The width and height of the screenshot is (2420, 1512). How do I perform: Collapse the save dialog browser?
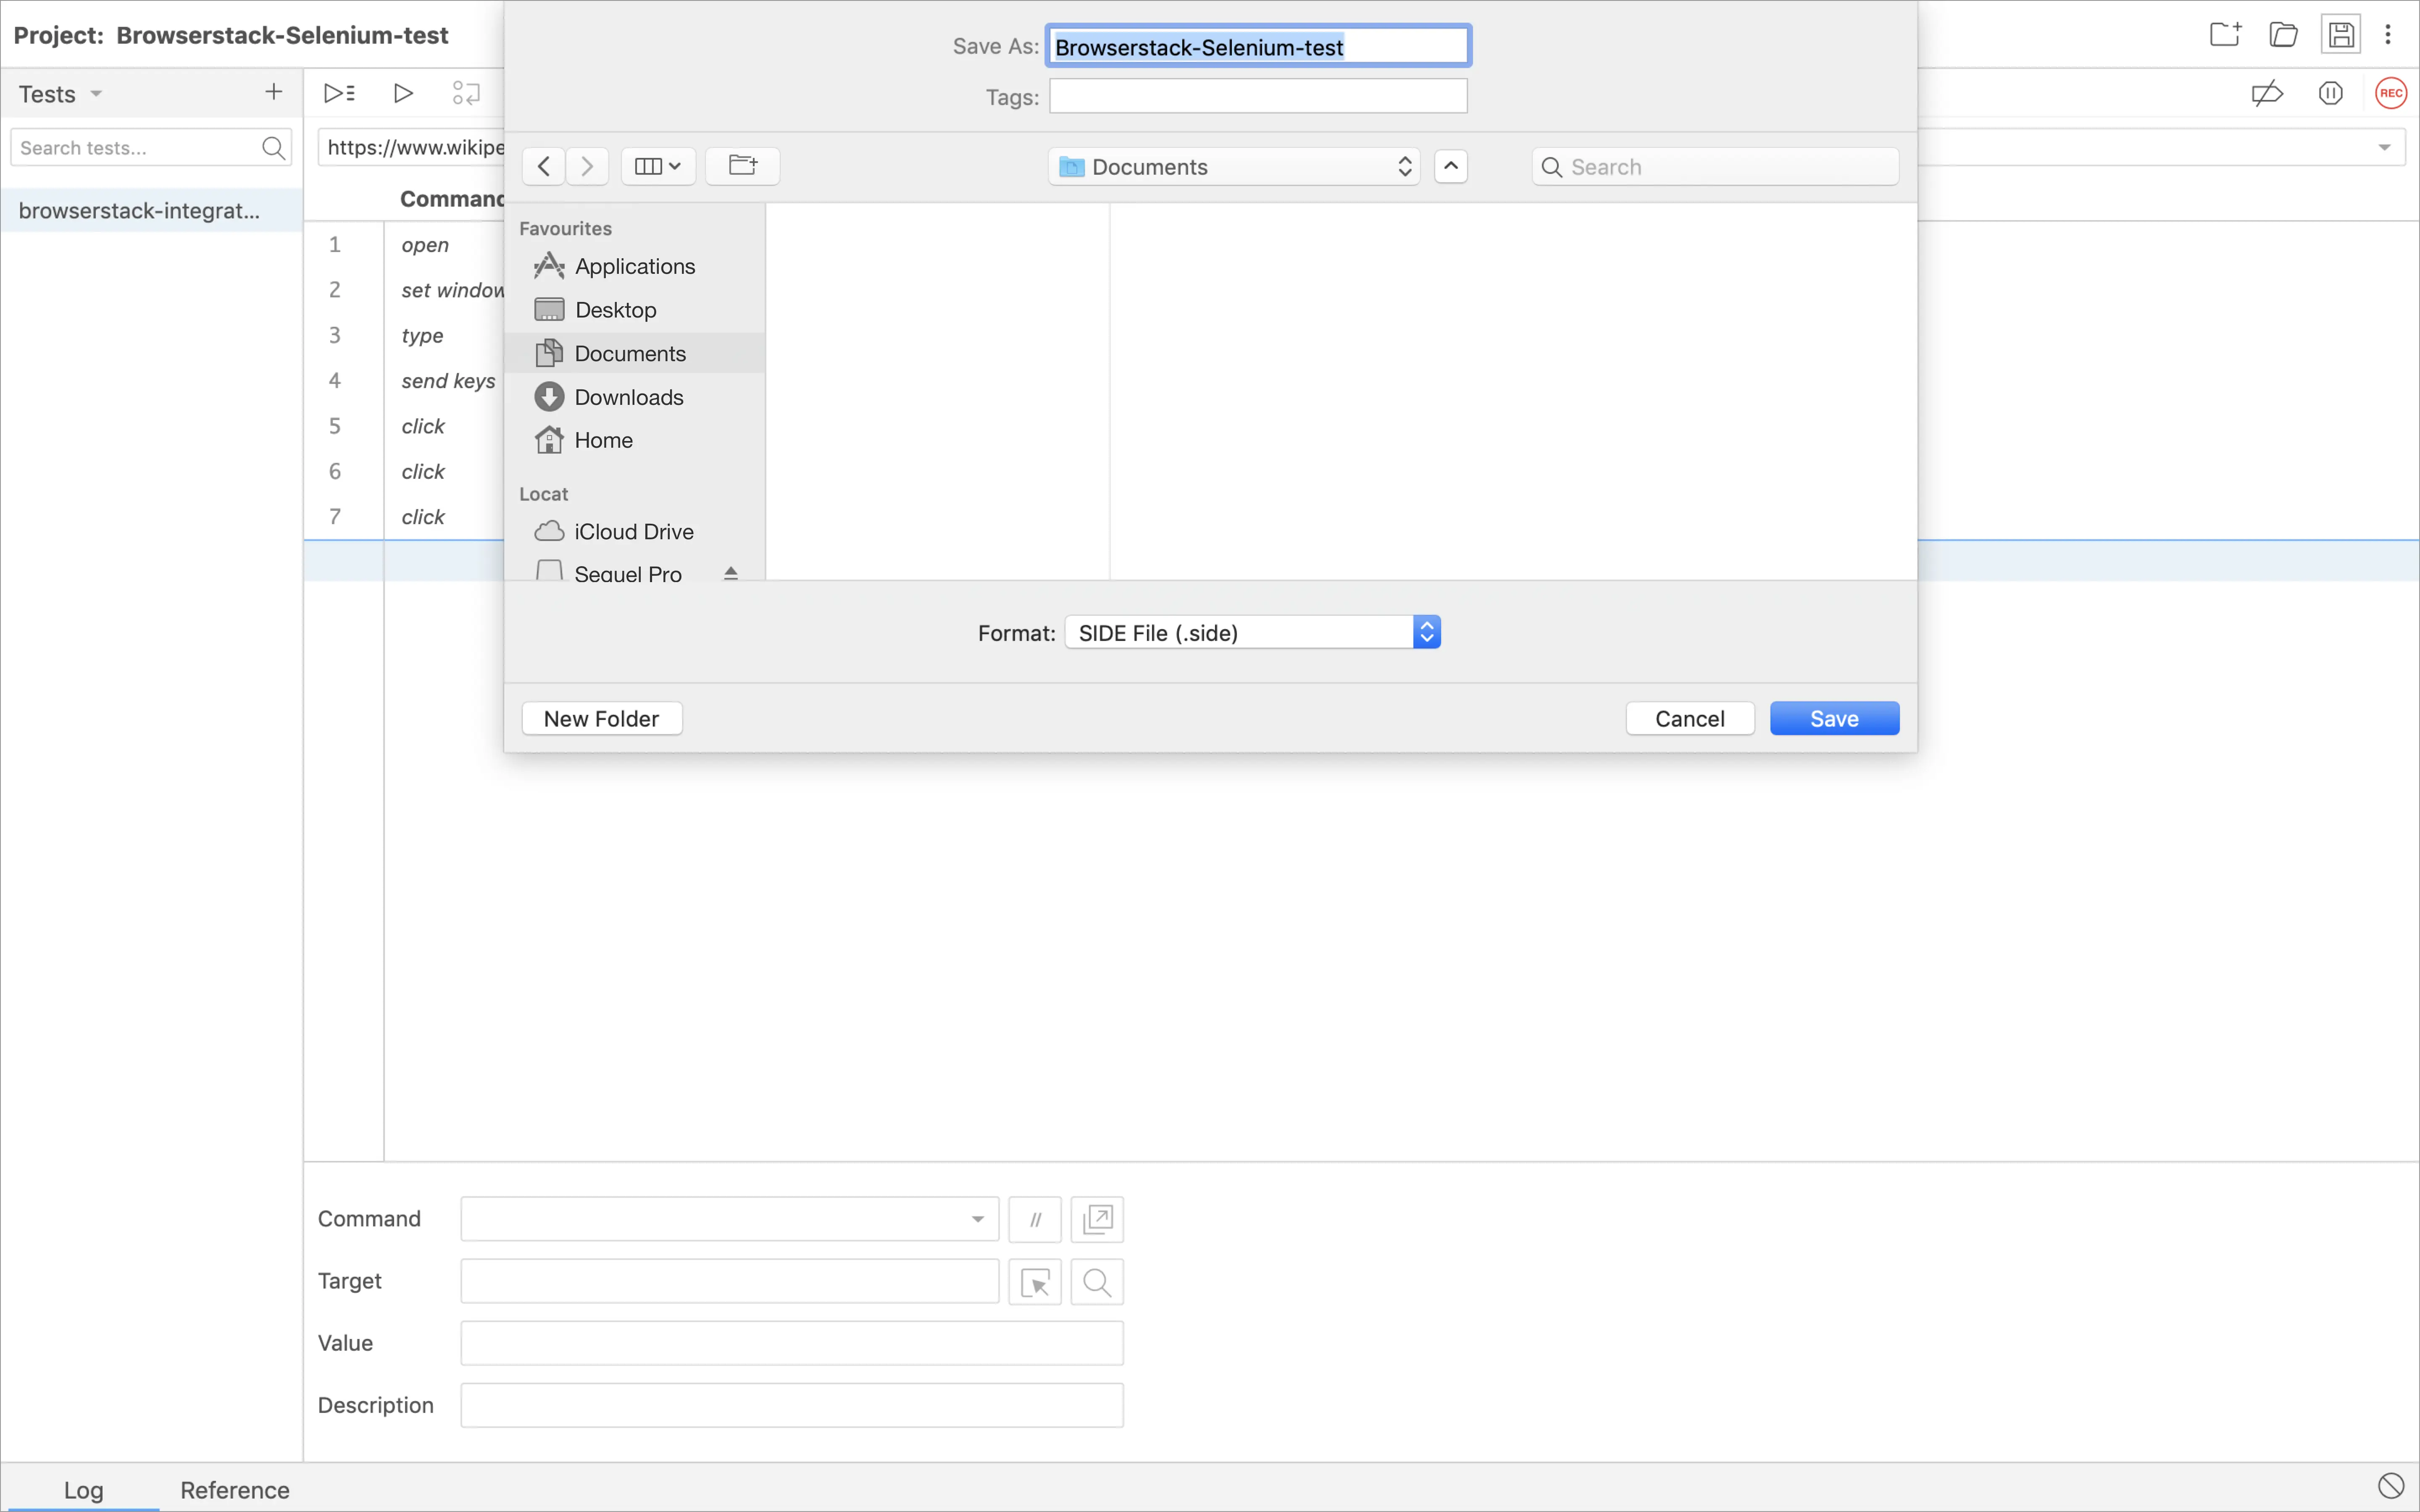[1450, 166]
